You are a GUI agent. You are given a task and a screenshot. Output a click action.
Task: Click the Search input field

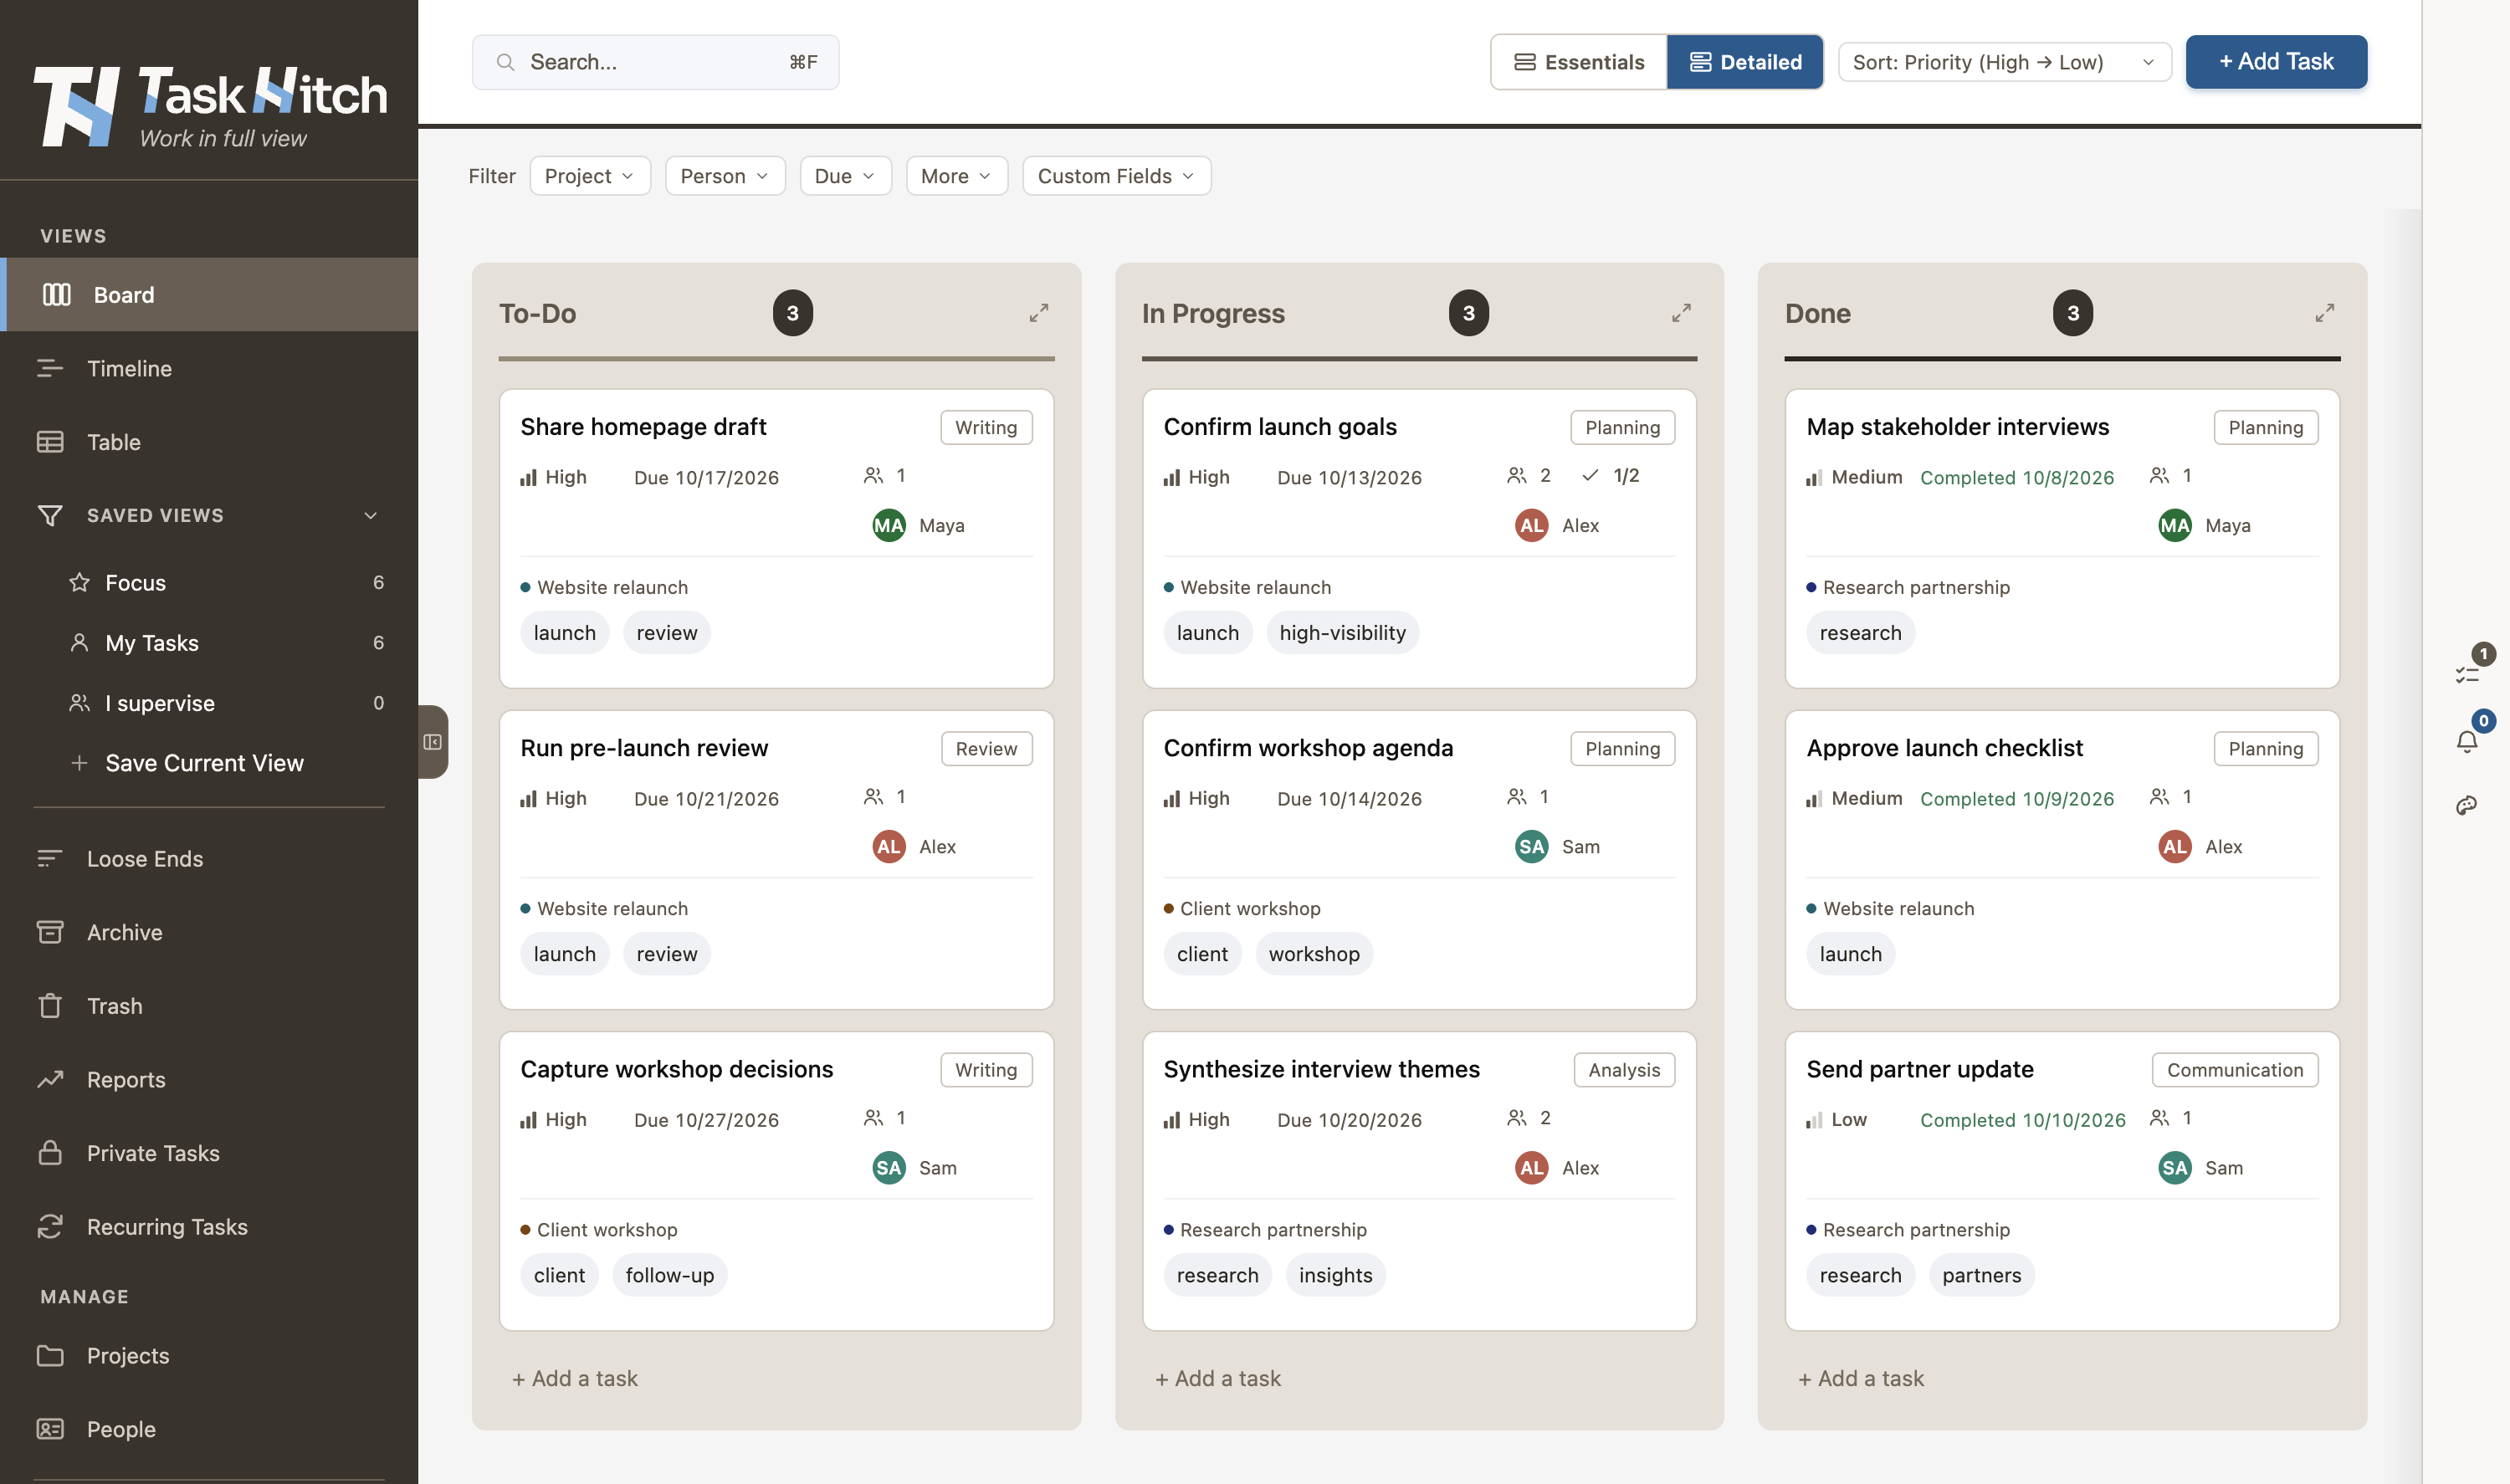tap(655, 62)
